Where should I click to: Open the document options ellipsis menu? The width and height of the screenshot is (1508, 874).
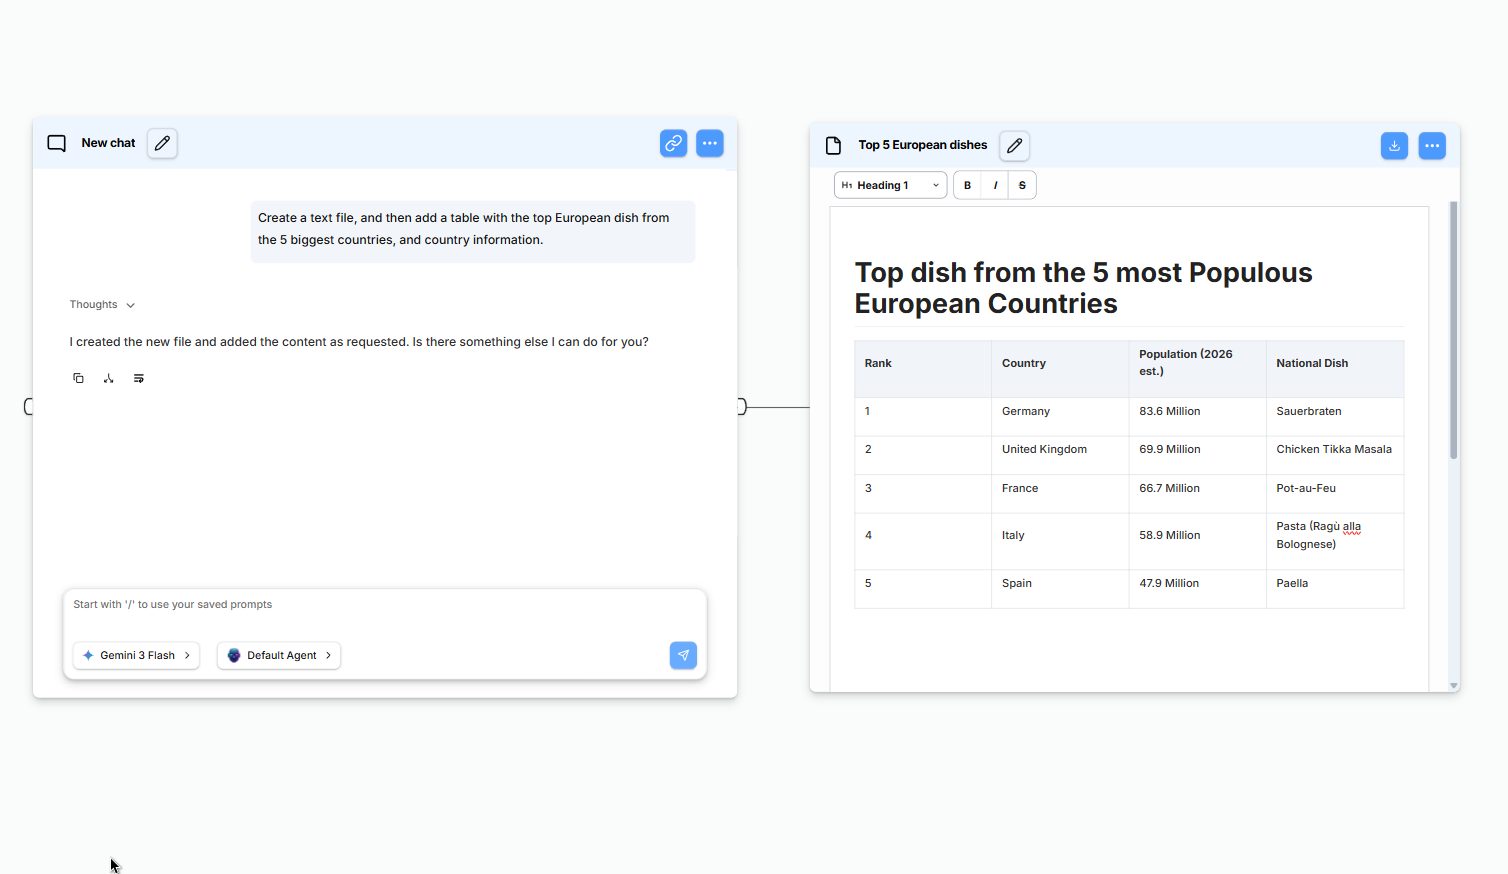(1432, 145)
